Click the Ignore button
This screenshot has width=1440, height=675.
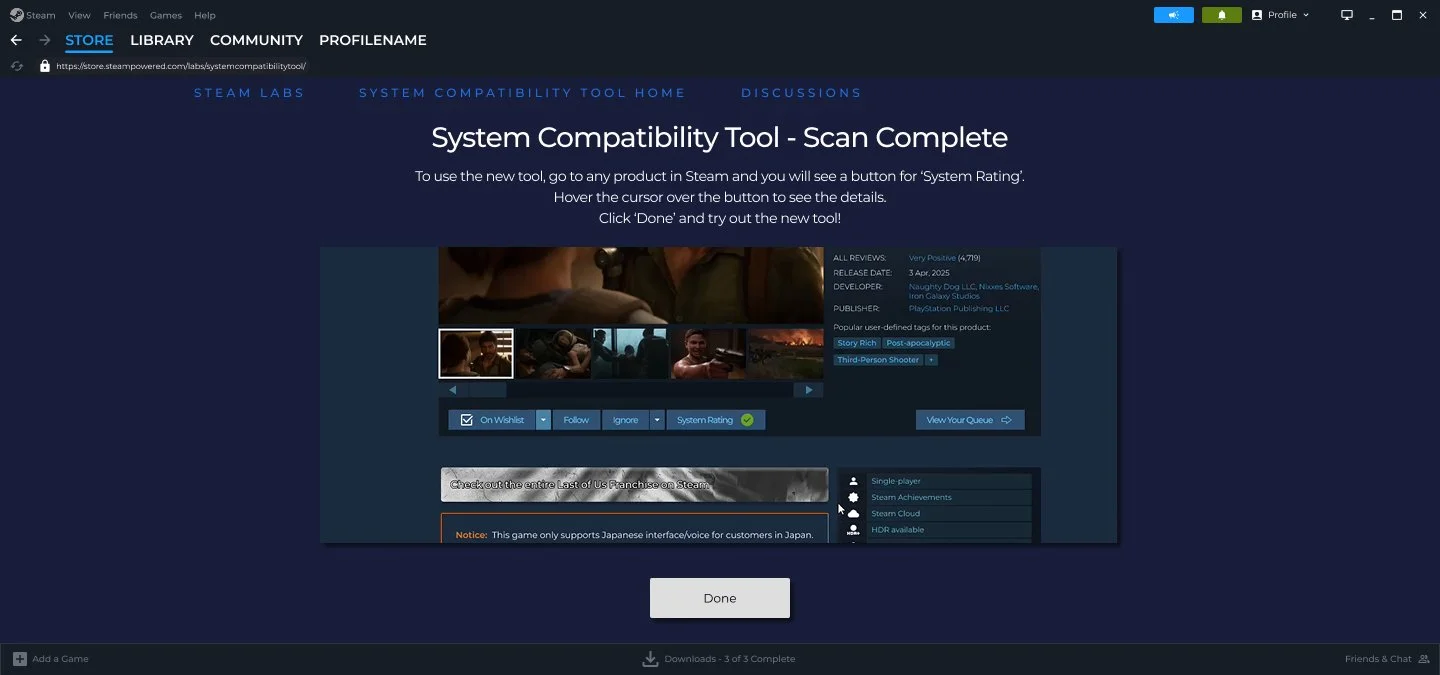(626, 420)
